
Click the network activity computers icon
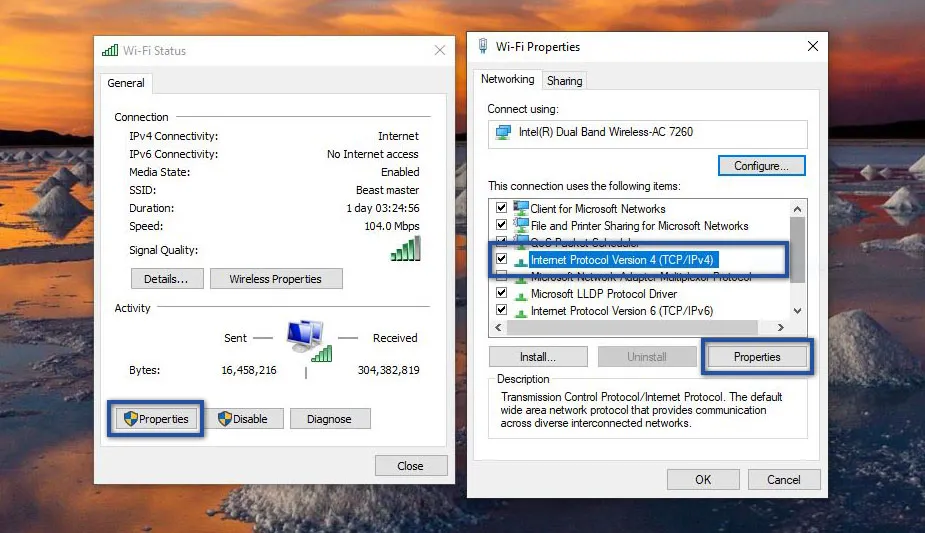[x=309, y=341]
